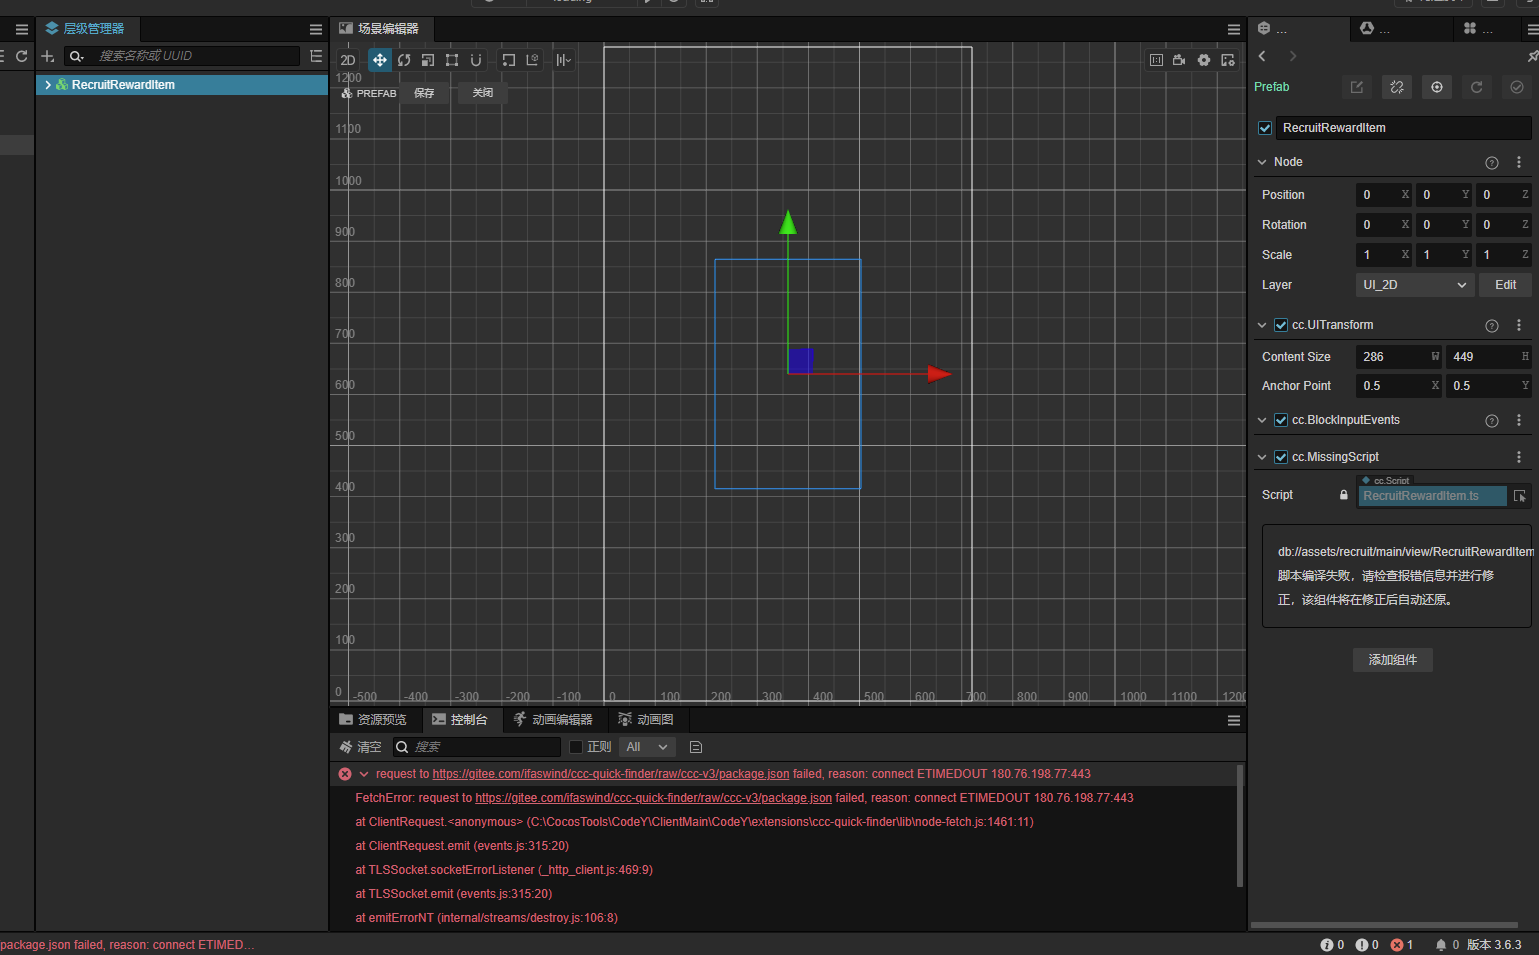
Task: Collapse the cc.UITransform section
Action: (1262, 325)
